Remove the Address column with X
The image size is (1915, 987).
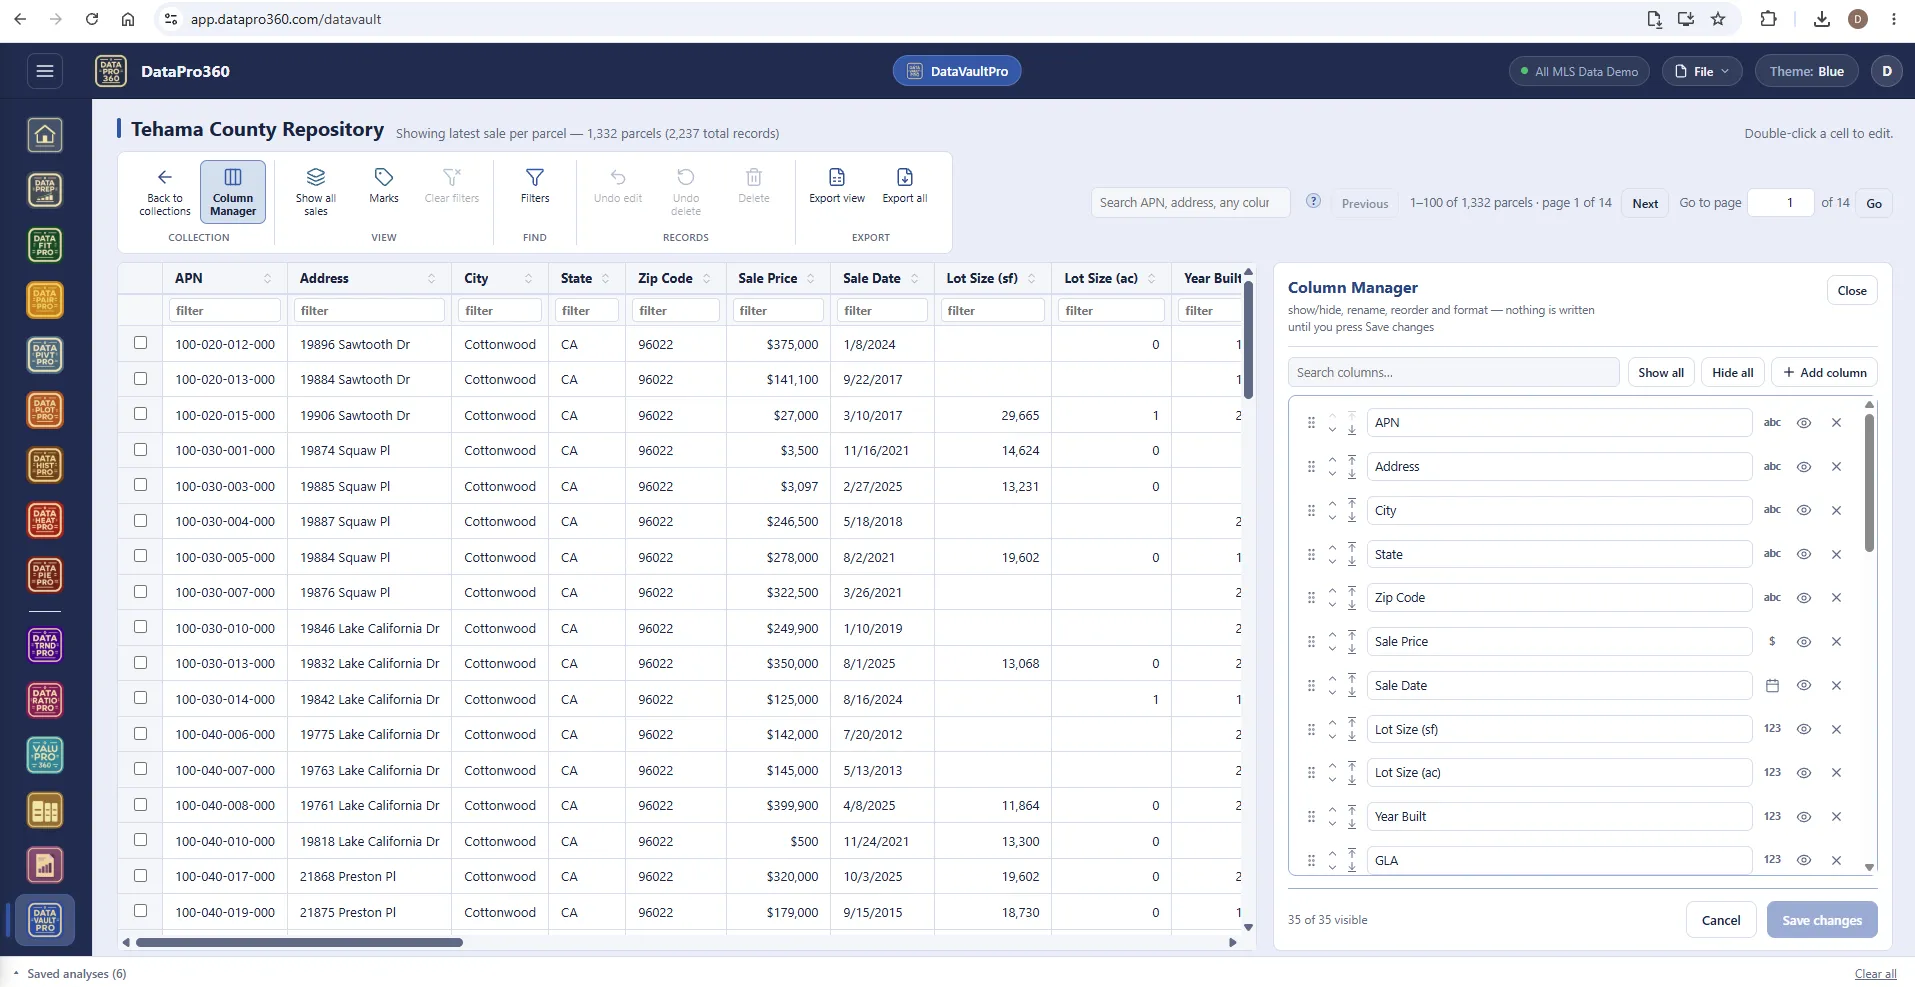[x=1836, y=467]
